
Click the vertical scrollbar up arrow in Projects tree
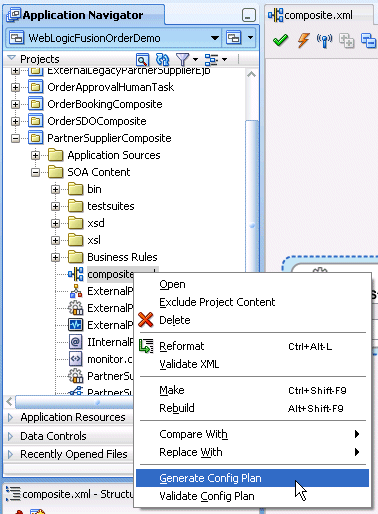click(252, 75)
